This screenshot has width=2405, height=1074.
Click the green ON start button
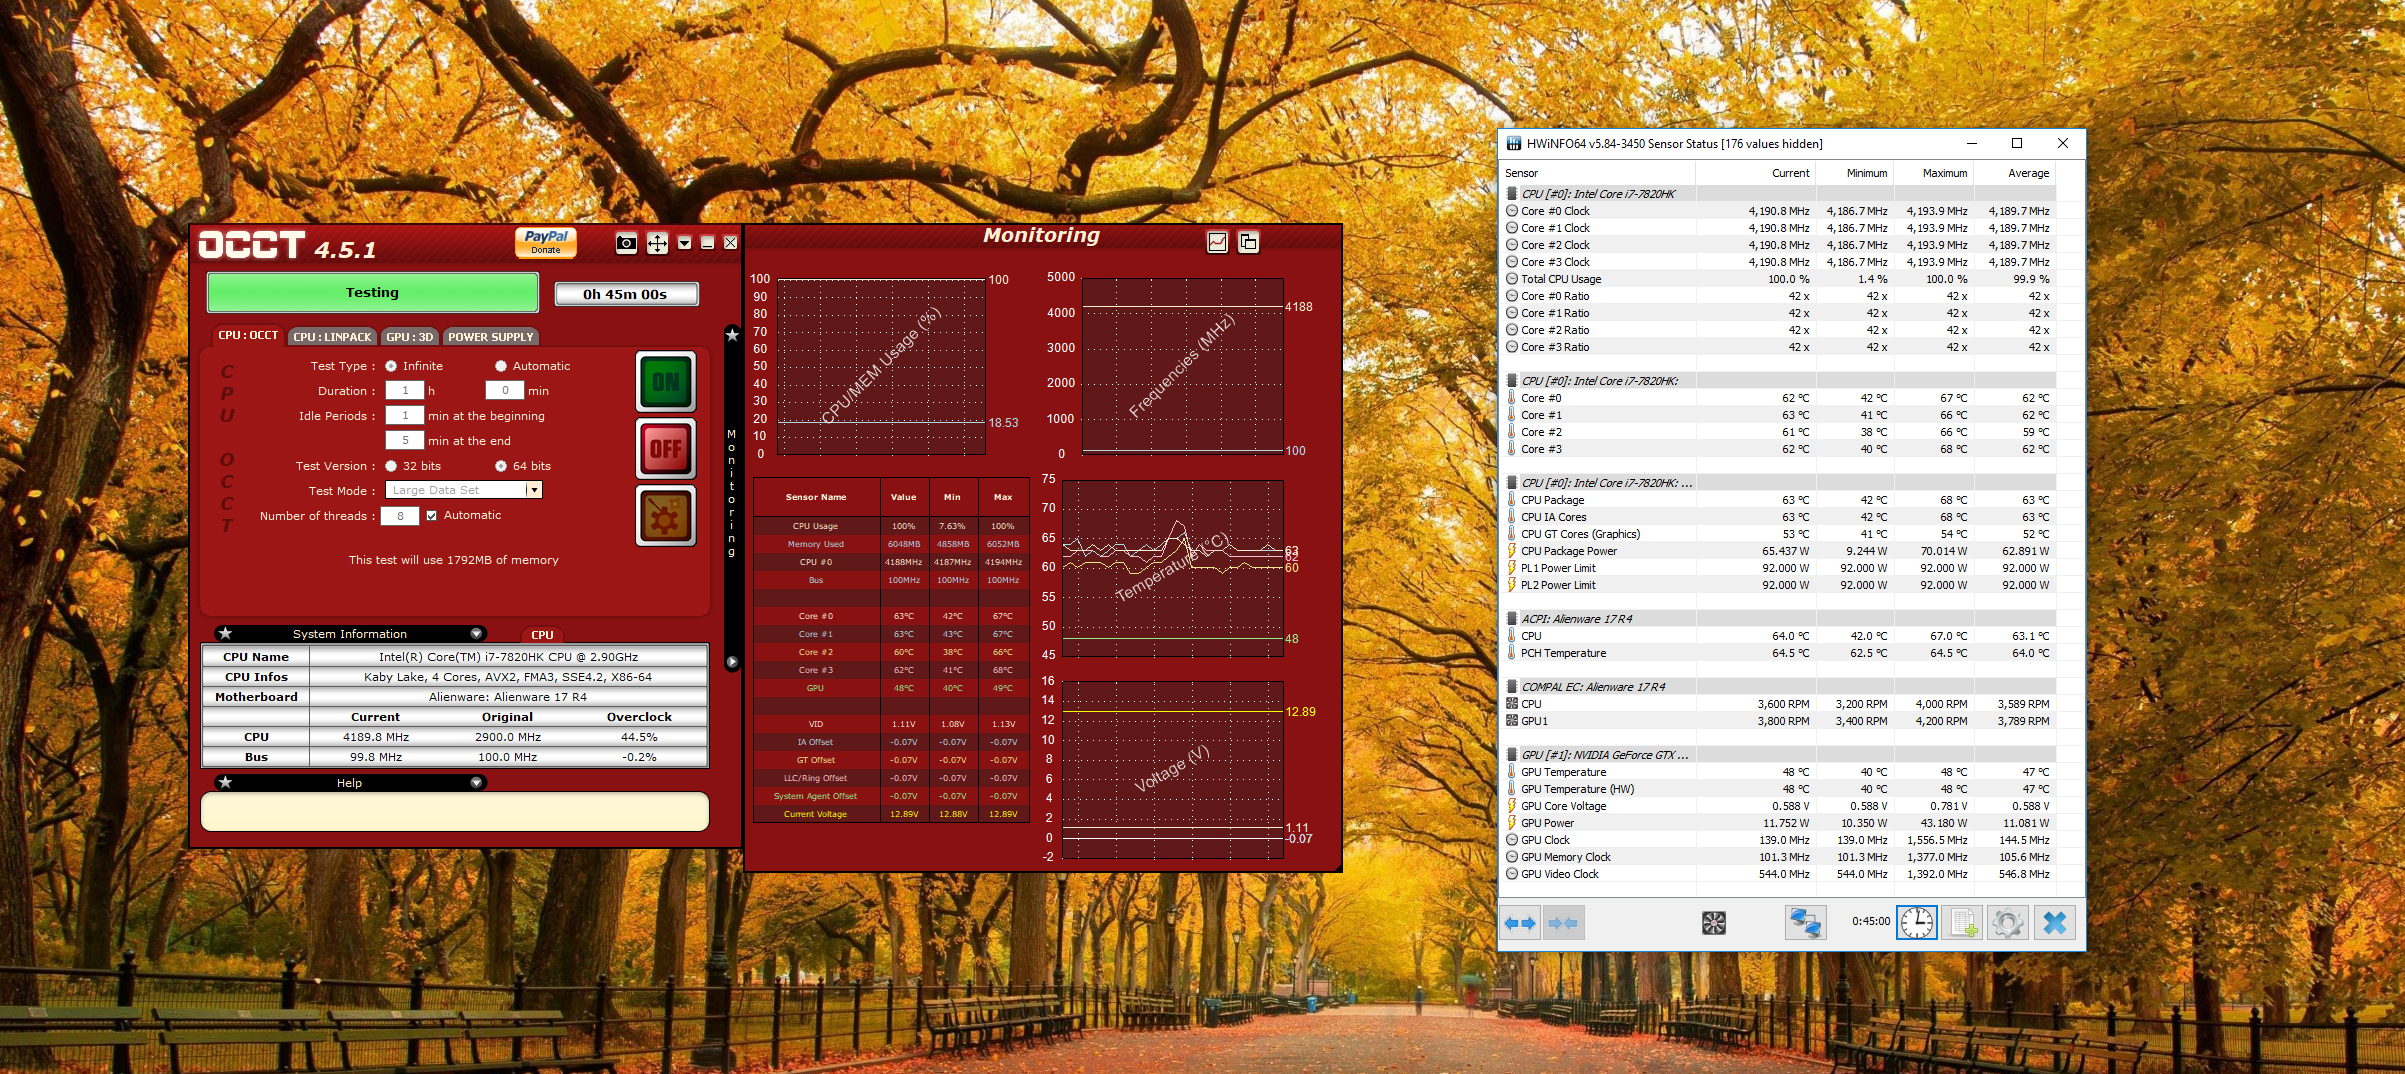(x=666, y=382)
